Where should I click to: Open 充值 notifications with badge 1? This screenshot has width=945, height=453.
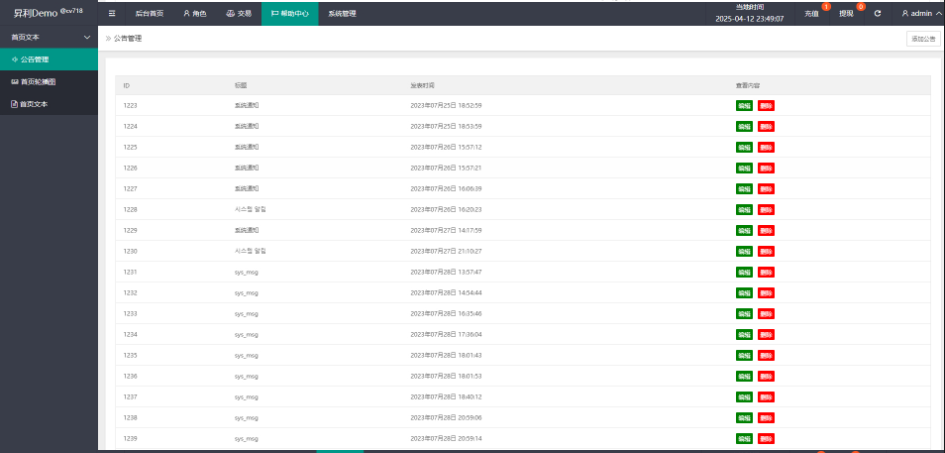click(812, 13)
